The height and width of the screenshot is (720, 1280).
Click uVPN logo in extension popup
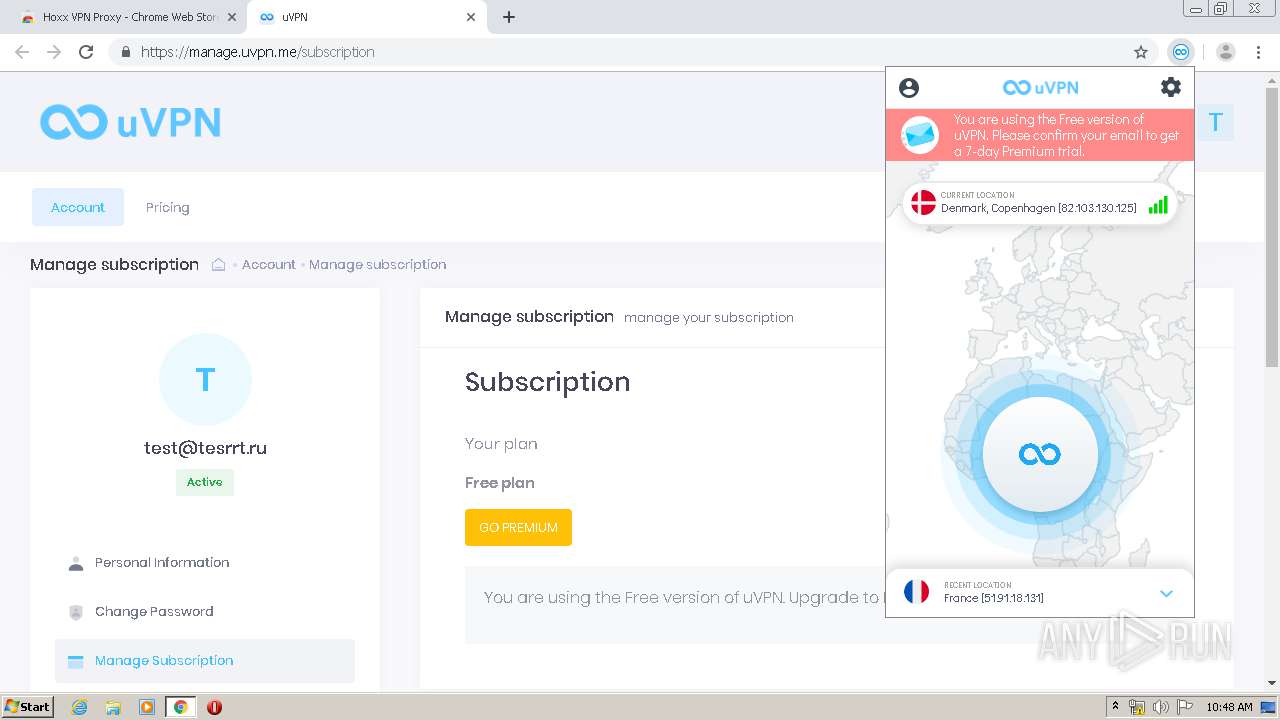1040,88
